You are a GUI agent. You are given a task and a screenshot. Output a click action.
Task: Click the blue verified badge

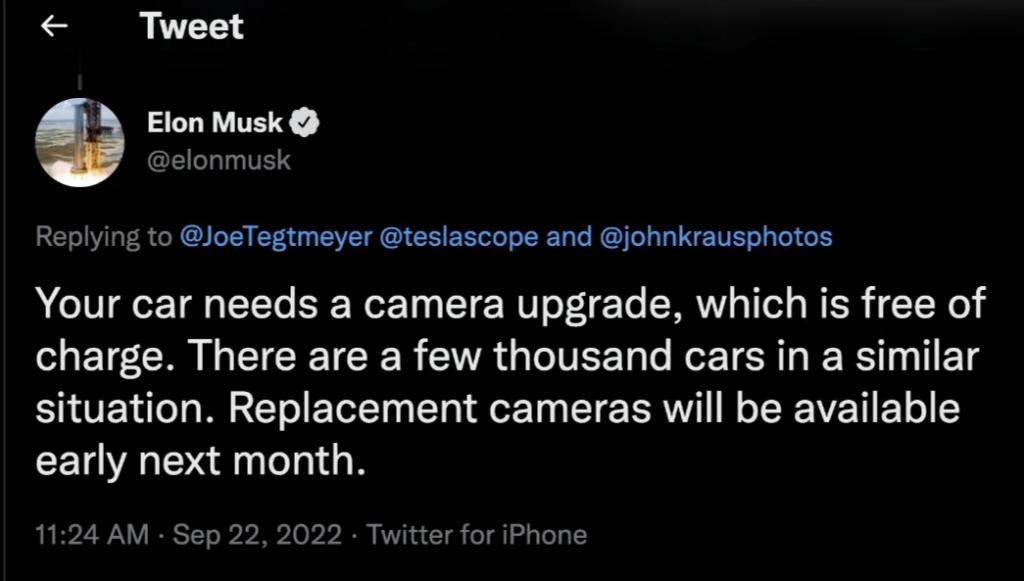click(x=305, y=124)
